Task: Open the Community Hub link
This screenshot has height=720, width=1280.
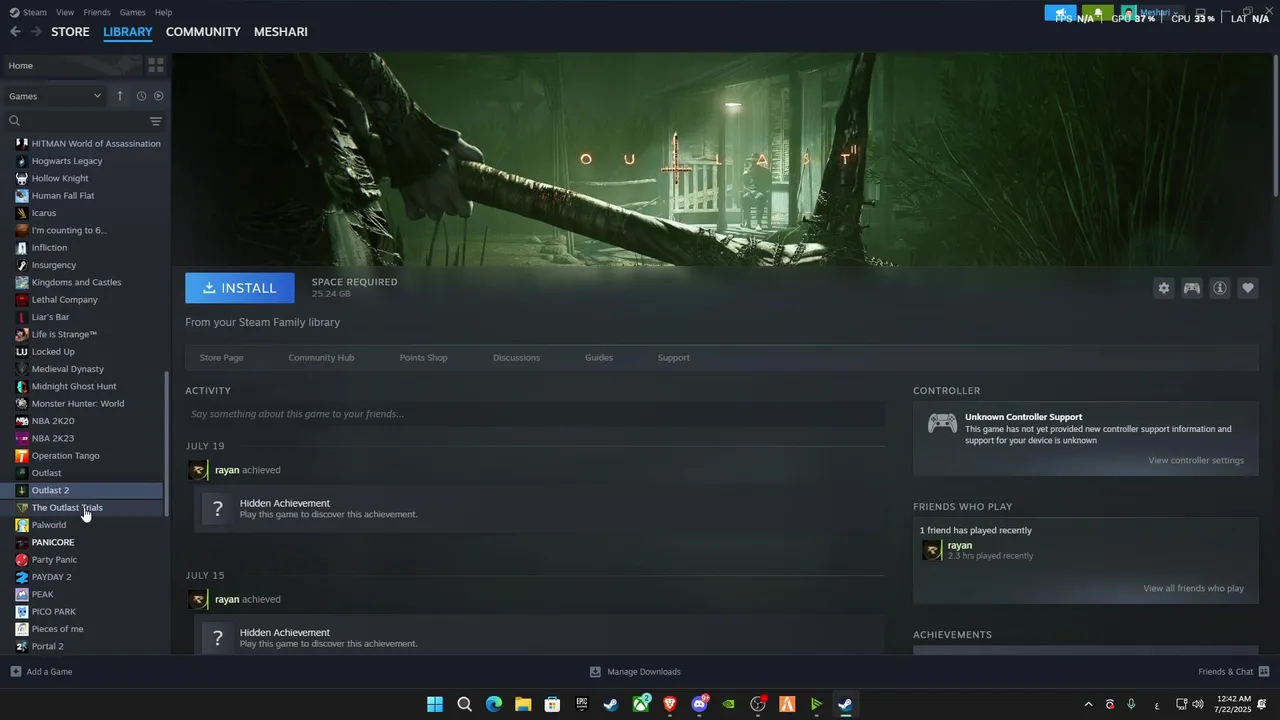Action: [321, 357]
